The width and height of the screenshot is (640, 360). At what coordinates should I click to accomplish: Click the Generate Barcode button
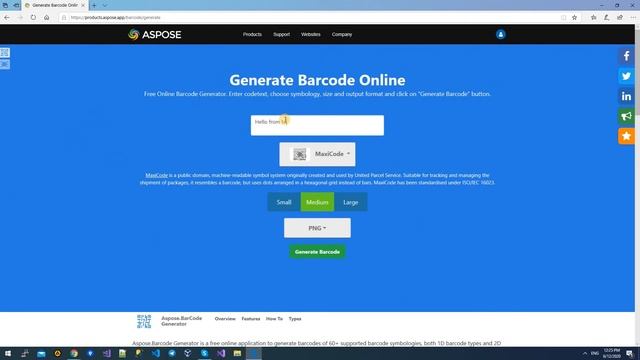click(317, 252)
